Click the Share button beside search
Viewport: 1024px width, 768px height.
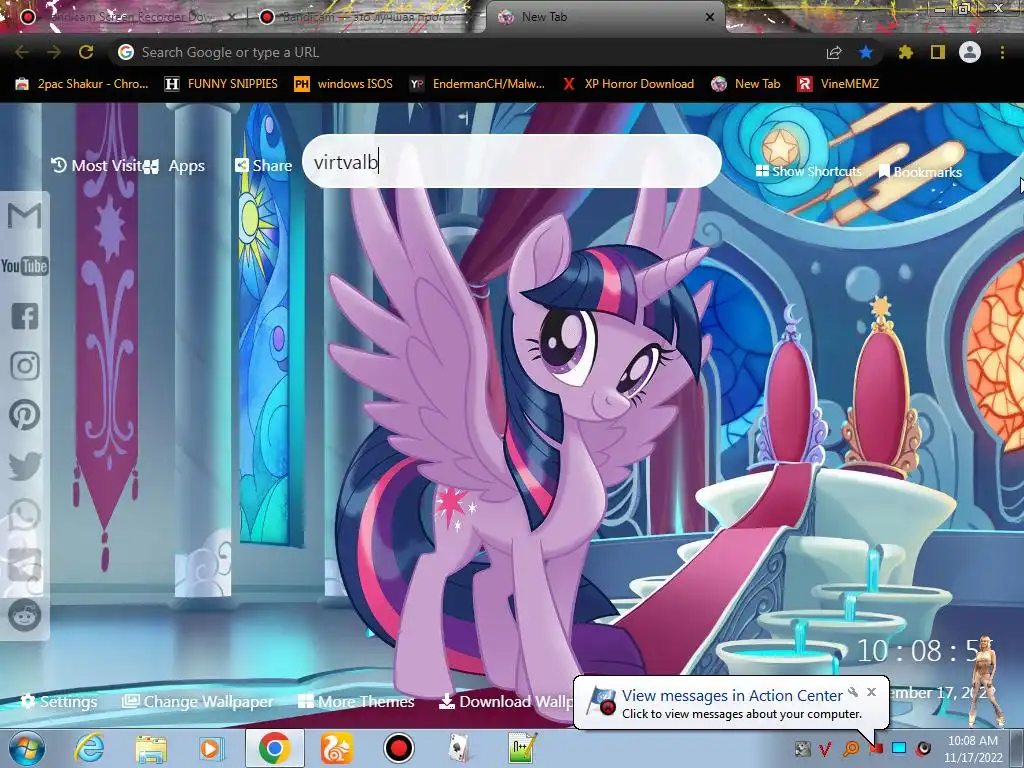pyautogui.click(x=263, y=166)
